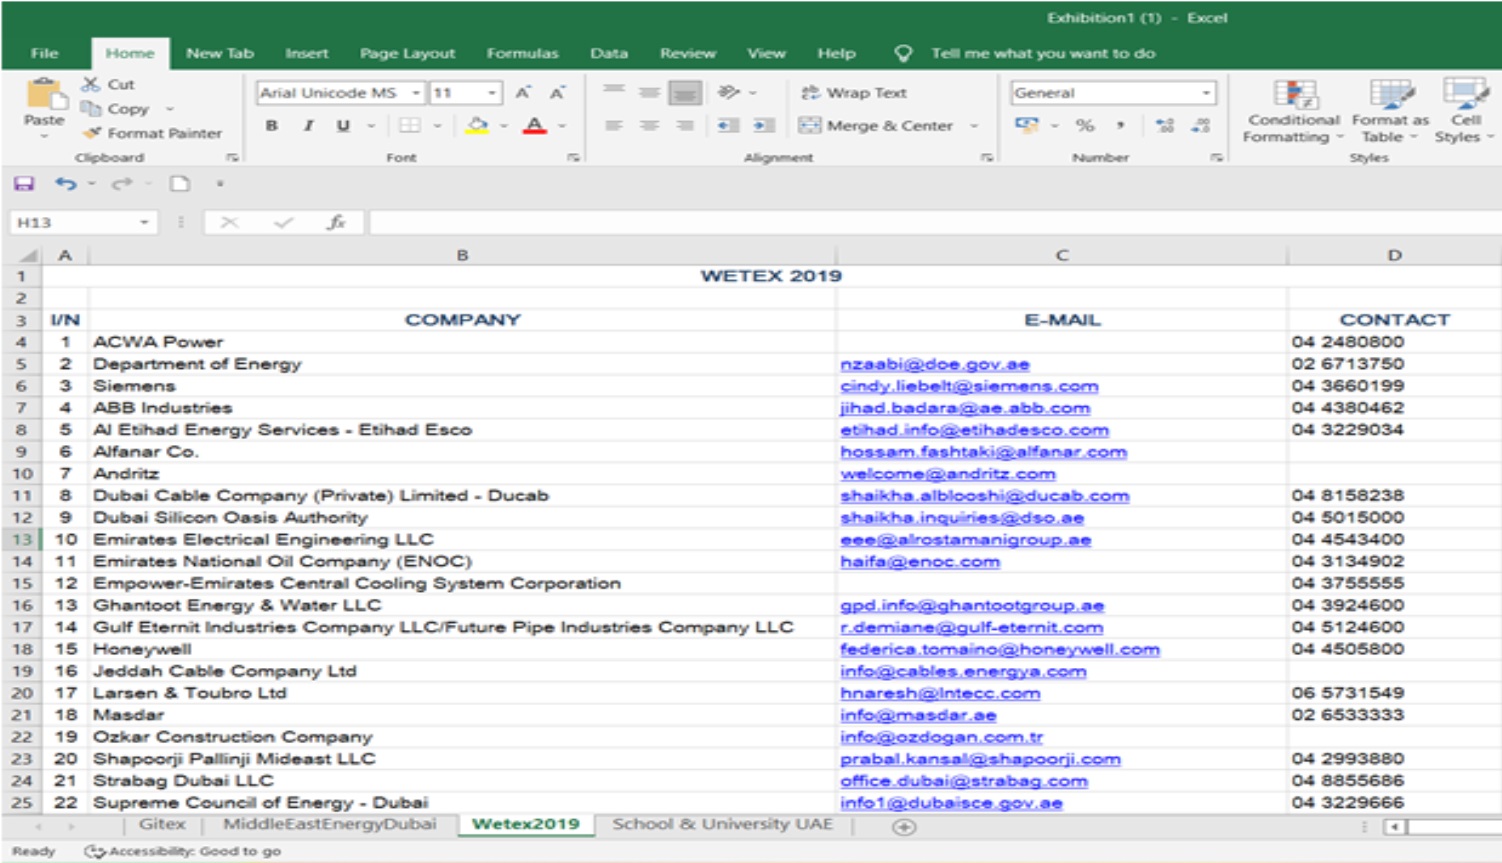Switch to the Formulas tab
The height and width of the screenshot is (863, 1502).
click(522, 53)
